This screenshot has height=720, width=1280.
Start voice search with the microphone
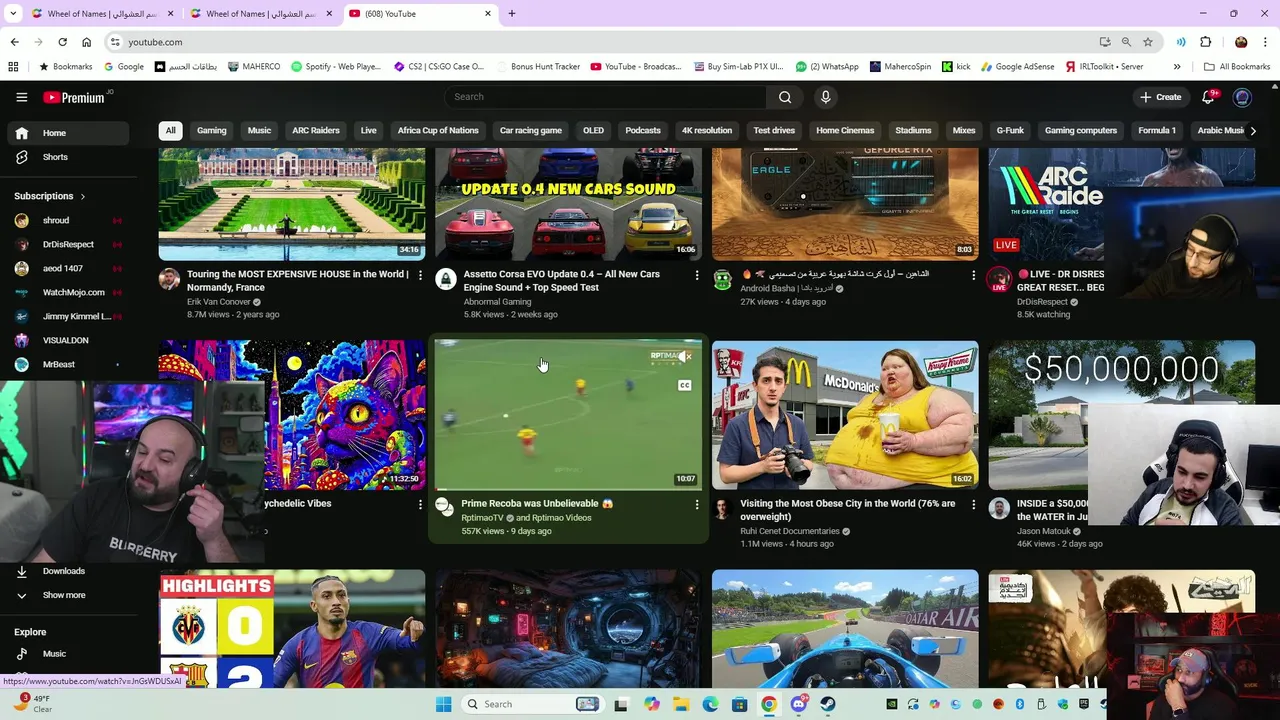point(825,97)
